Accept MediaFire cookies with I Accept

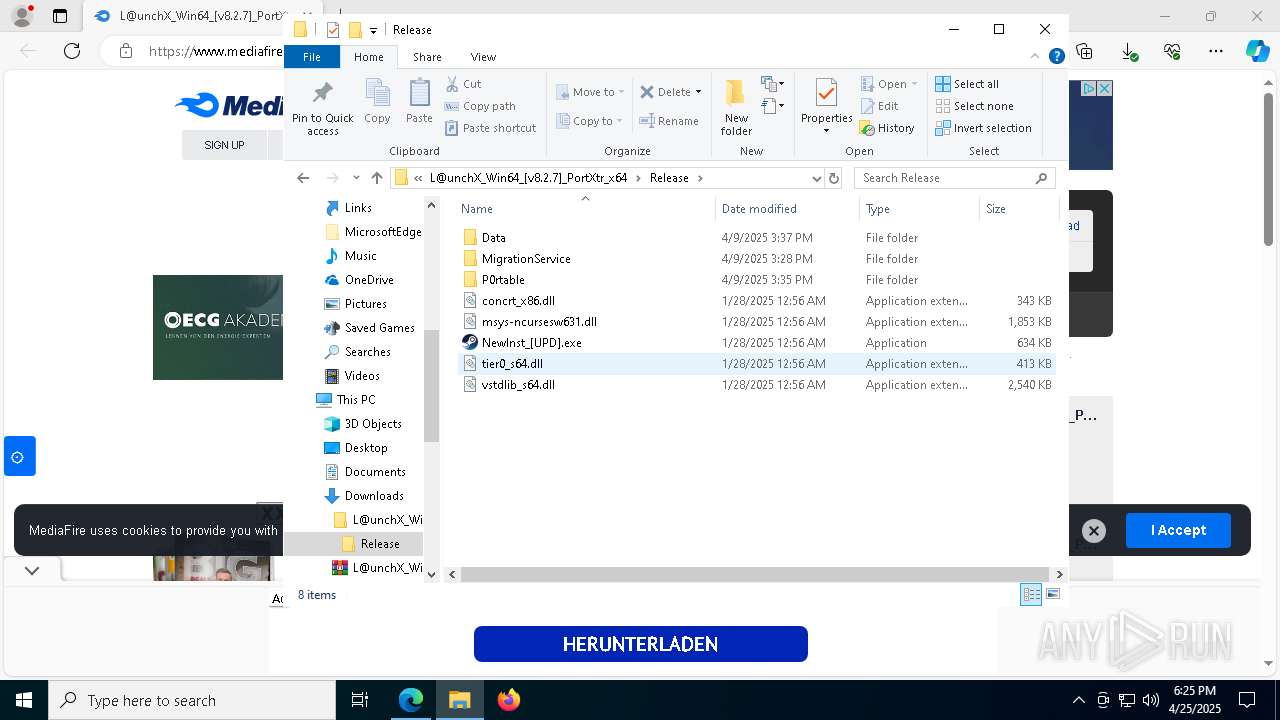[x=1178, y=530]
